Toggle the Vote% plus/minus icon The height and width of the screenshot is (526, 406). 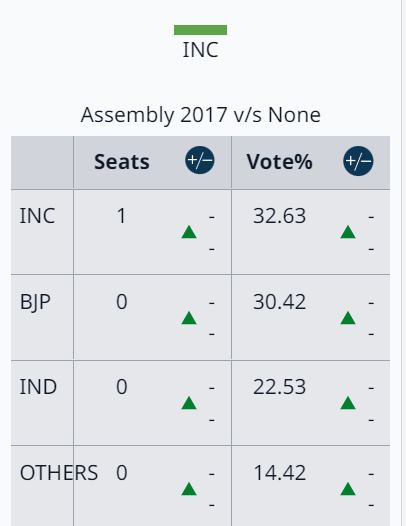coord(358,161)
